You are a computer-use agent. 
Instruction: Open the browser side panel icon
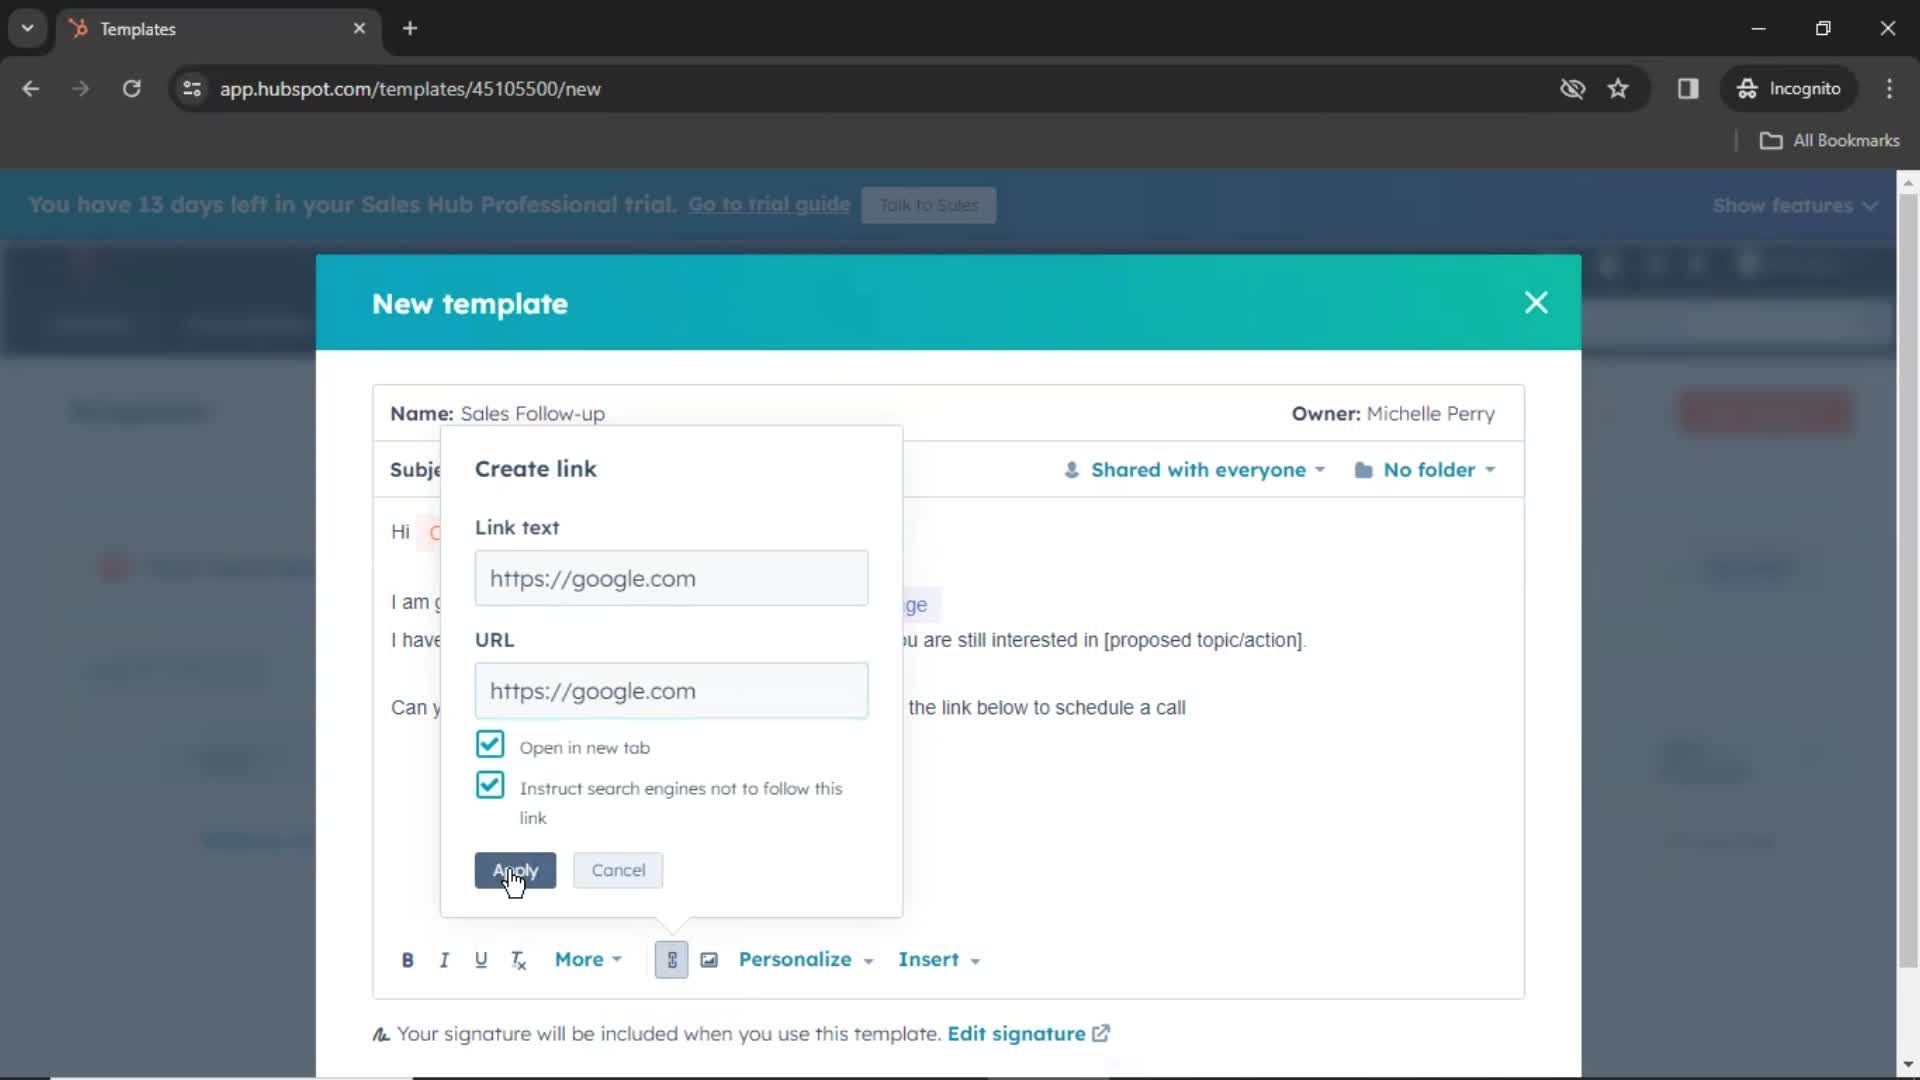1688,89
